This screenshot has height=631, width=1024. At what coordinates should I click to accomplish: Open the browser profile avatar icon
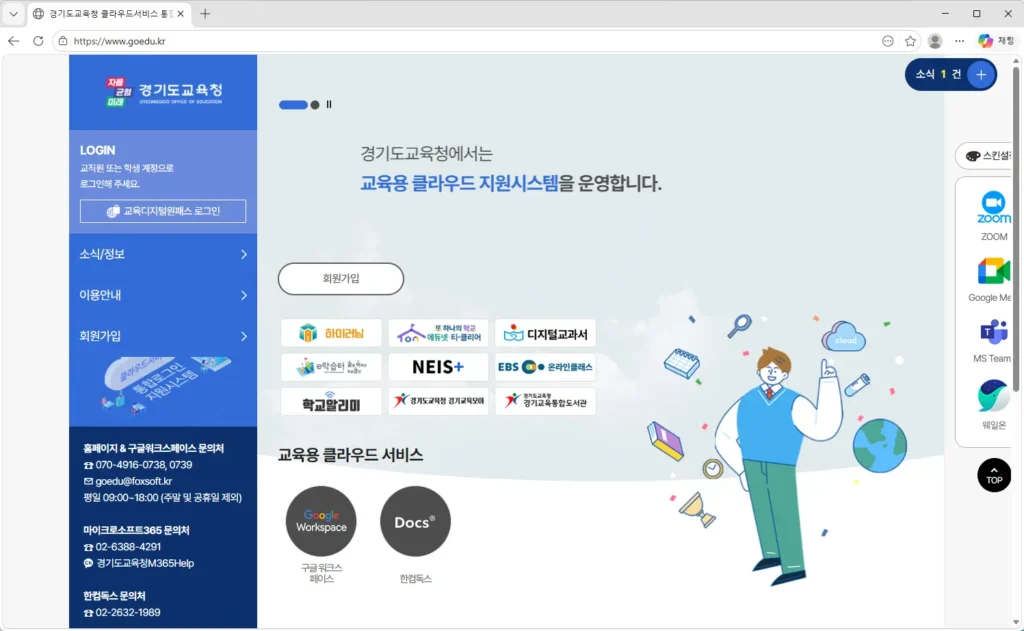pyautogui.click(x=935, y=41)
